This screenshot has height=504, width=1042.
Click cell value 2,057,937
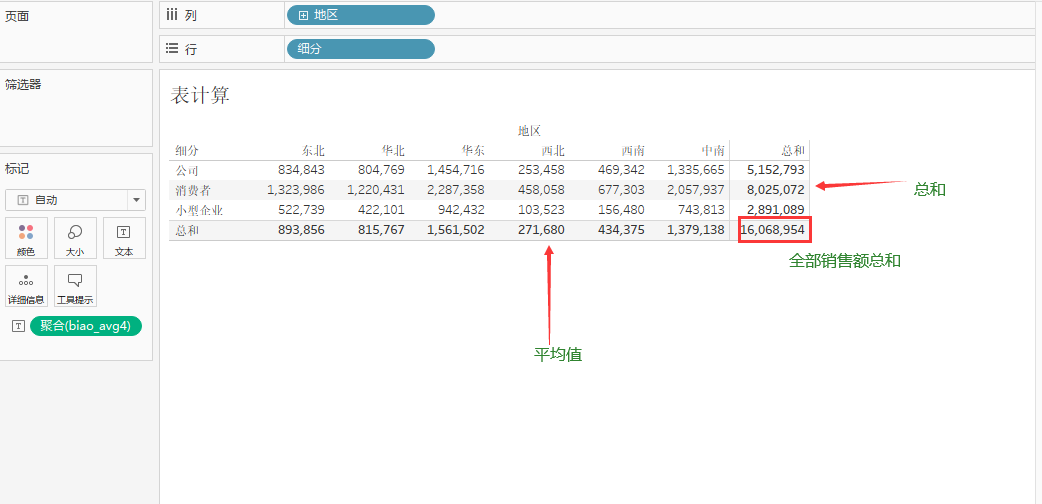click(x=696, y=190)
